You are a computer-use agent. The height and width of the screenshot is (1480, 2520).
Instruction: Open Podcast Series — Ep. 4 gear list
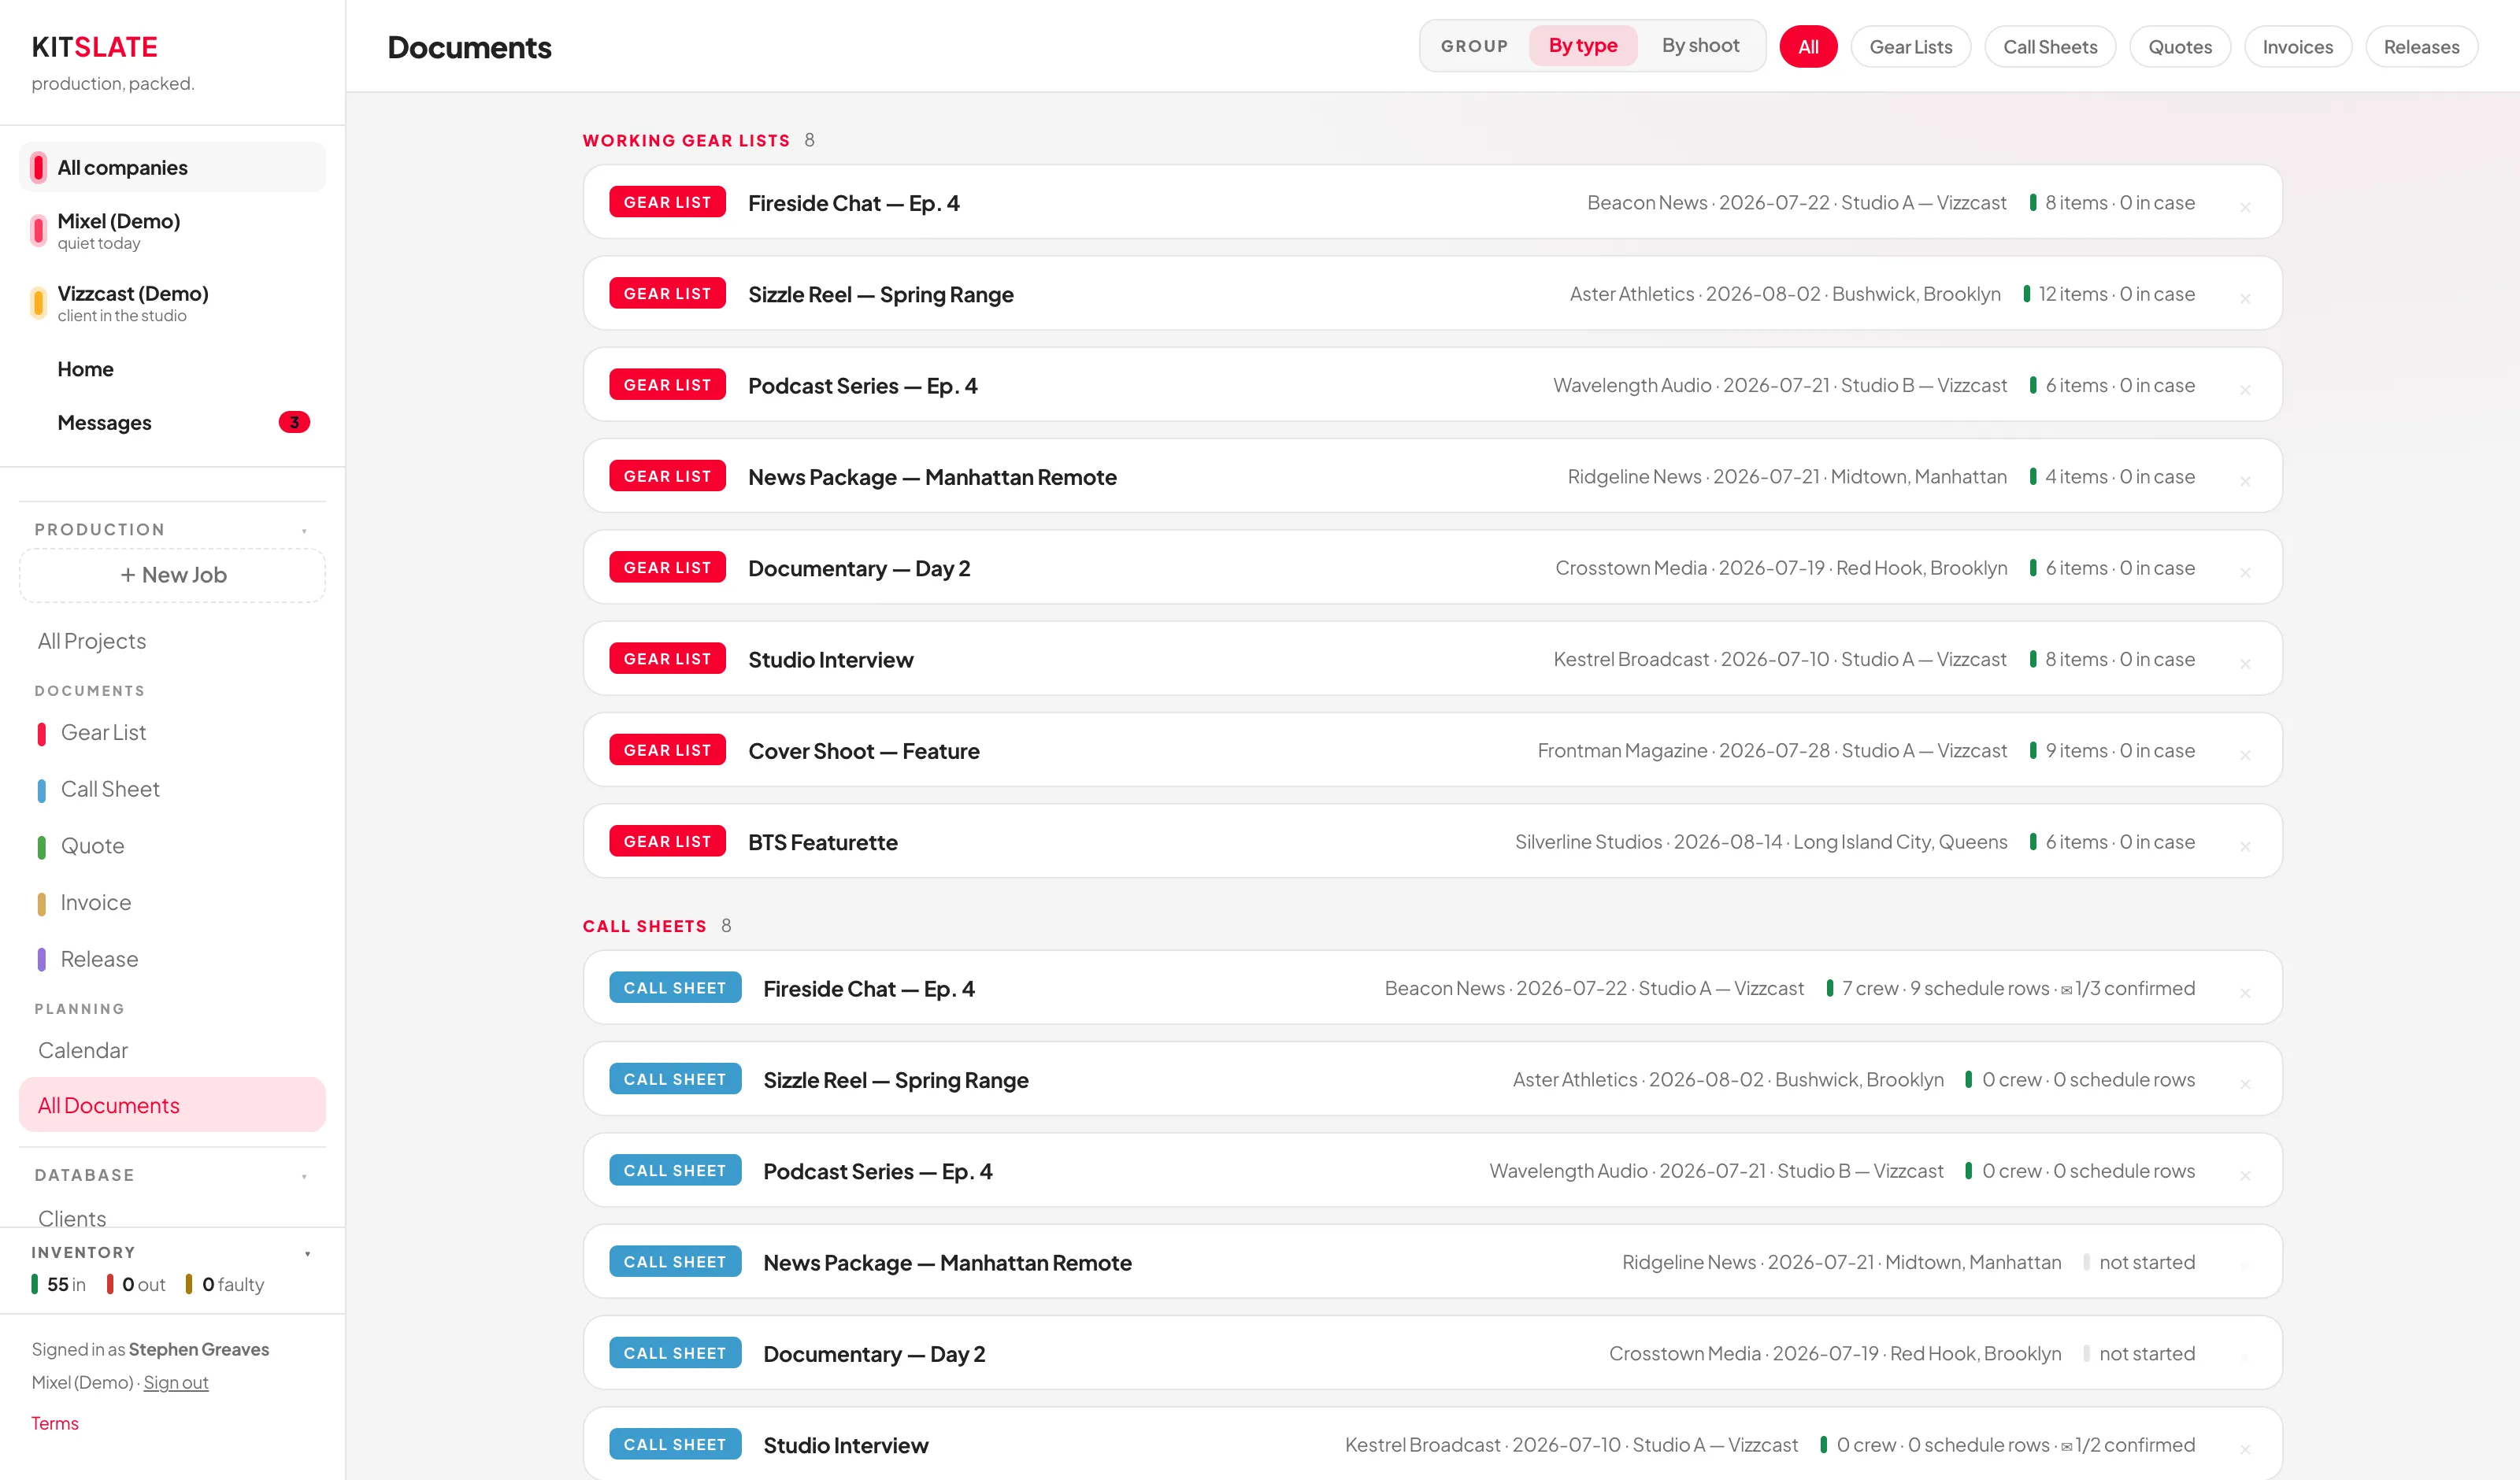point(1432,385)
